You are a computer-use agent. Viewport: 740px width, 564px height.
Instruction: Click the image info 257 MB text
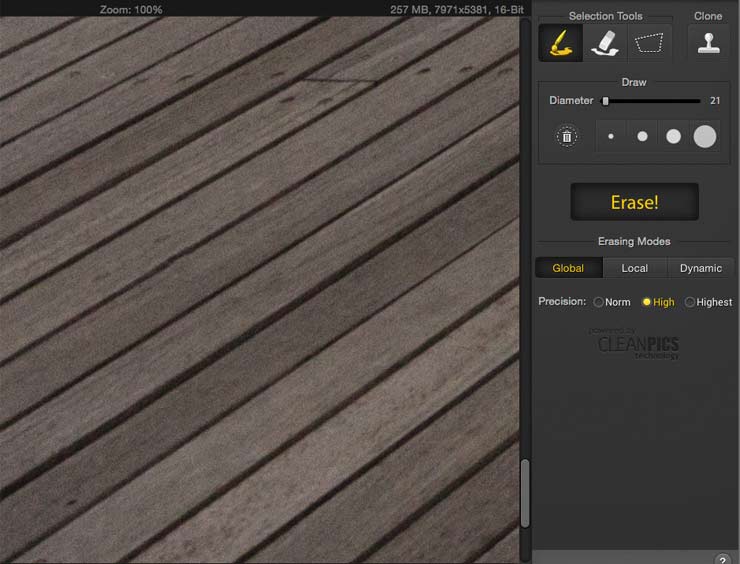457,9
